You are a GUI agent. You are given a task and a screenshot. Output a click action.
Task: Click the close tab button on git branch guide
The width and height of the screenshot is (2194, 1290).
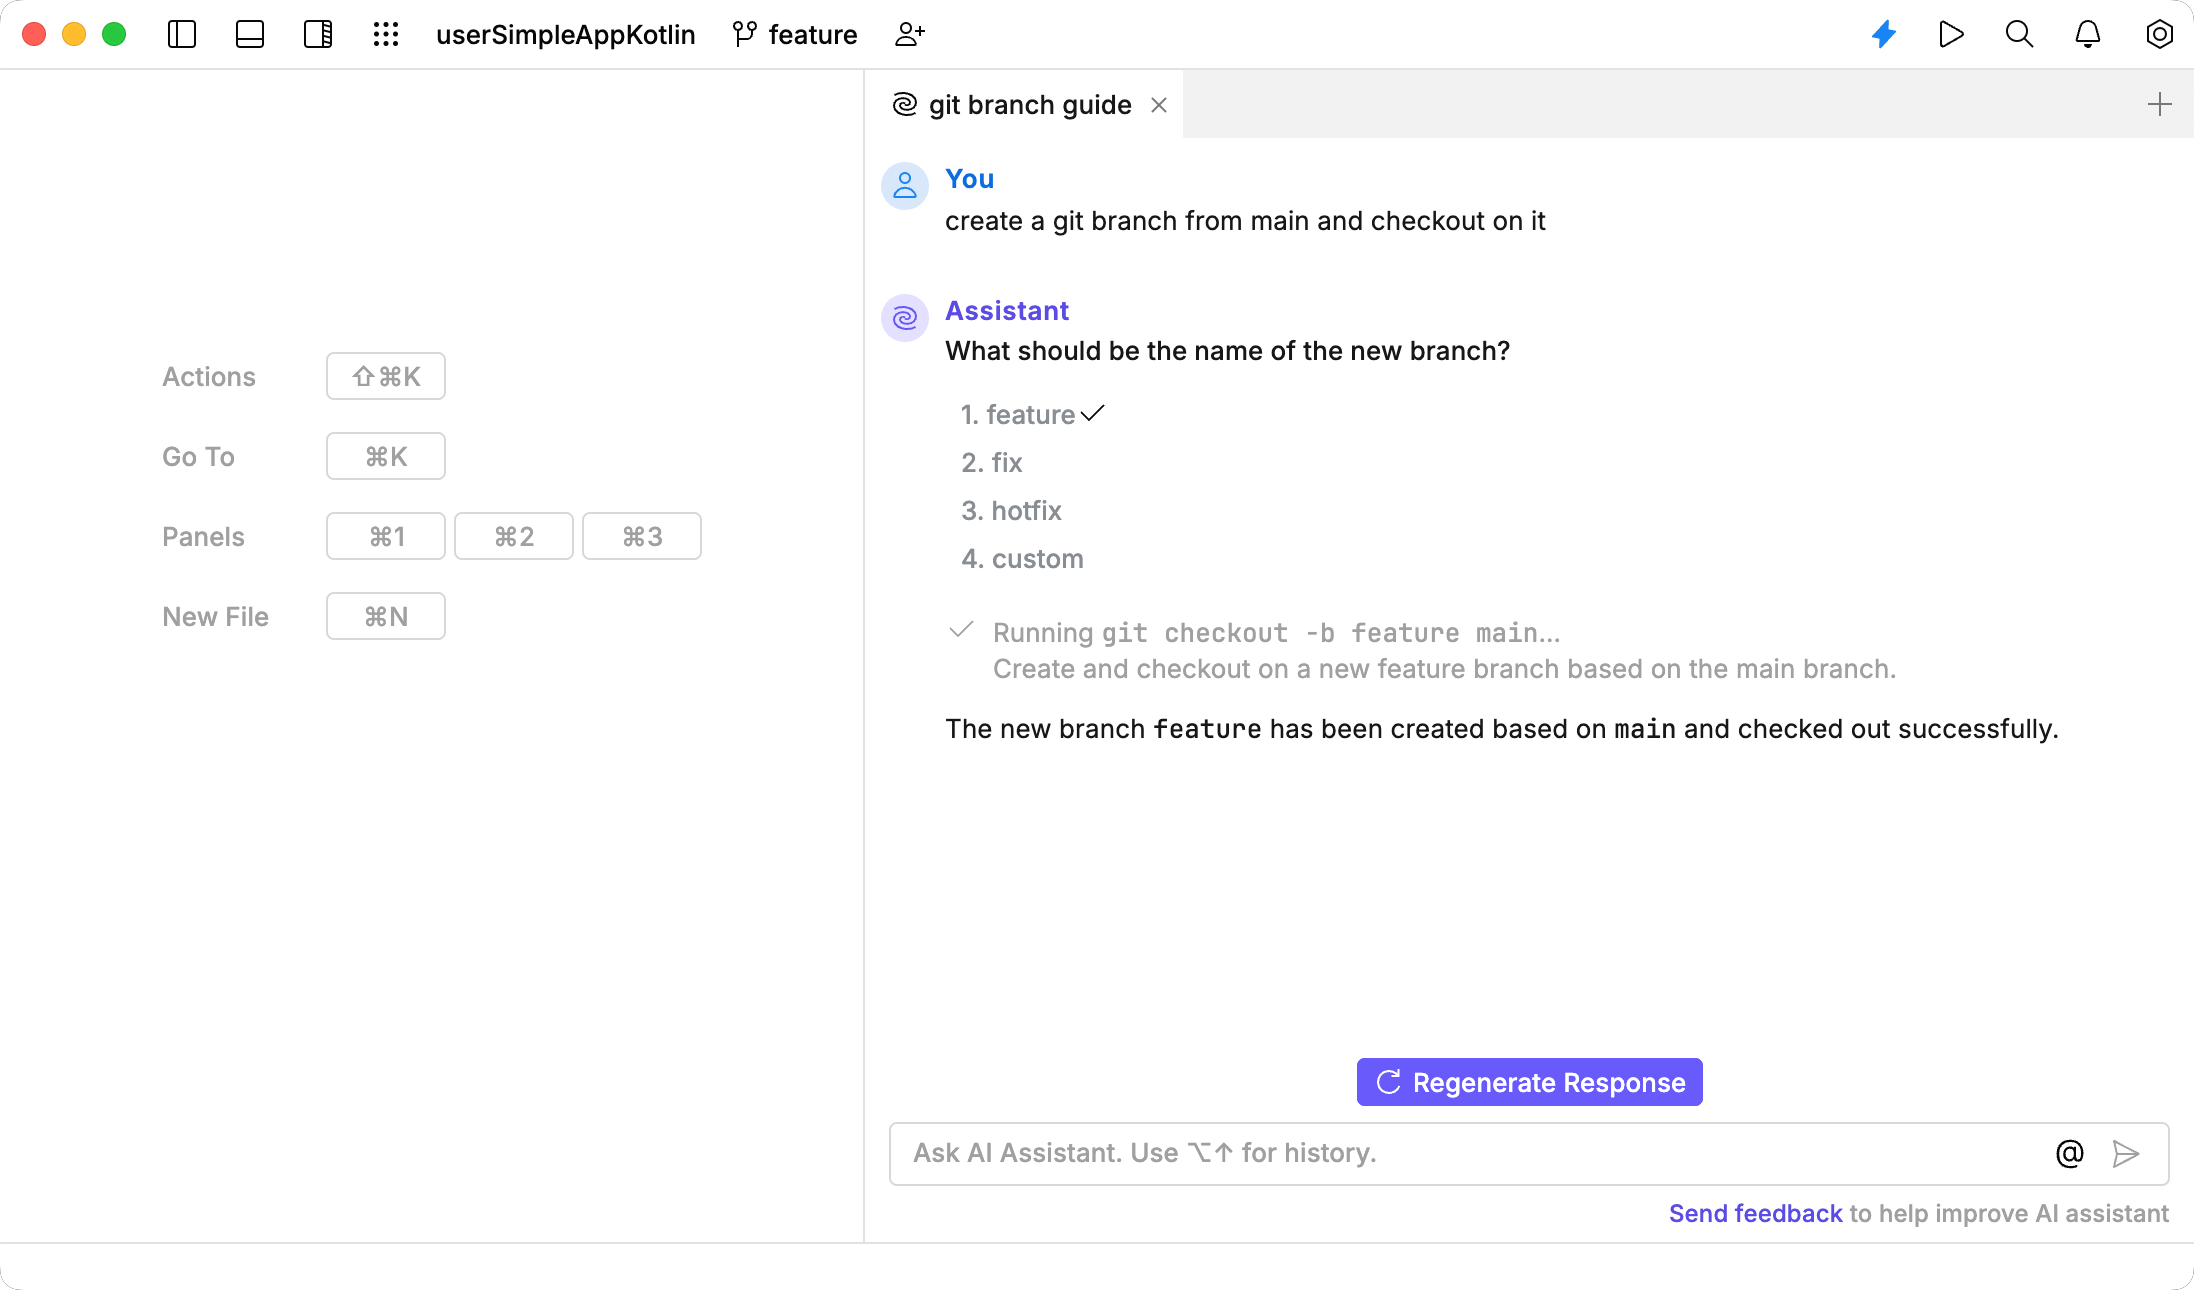coord(1161,104)
